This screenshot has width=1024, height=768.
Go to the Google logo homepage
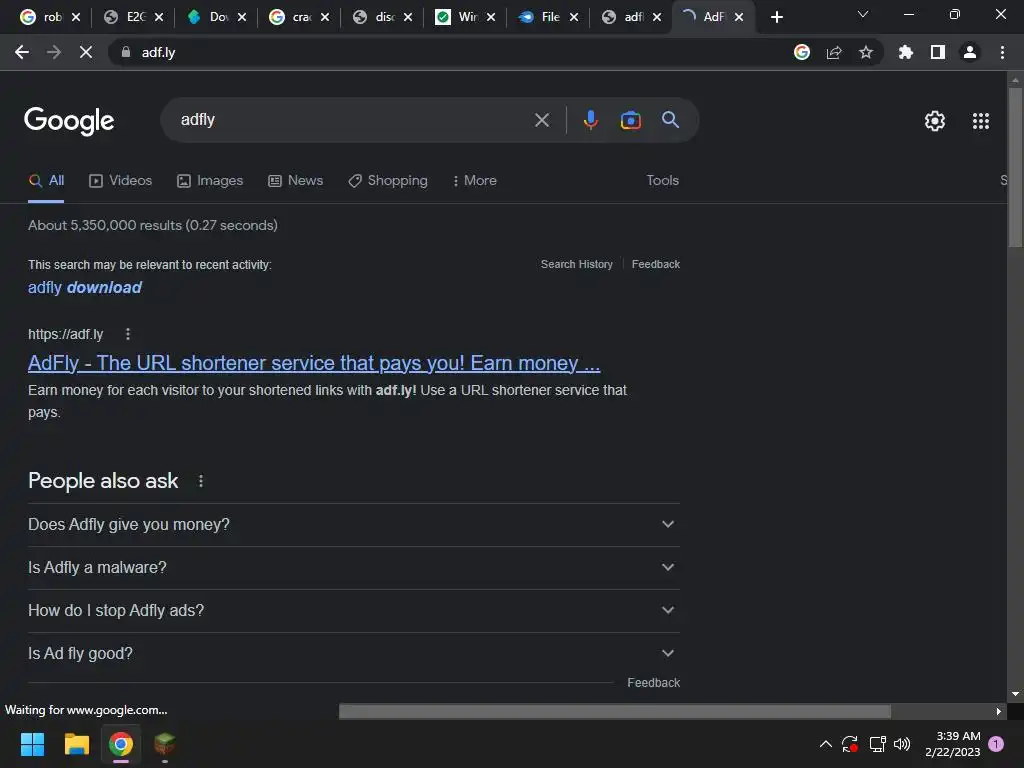coord(69,120)
